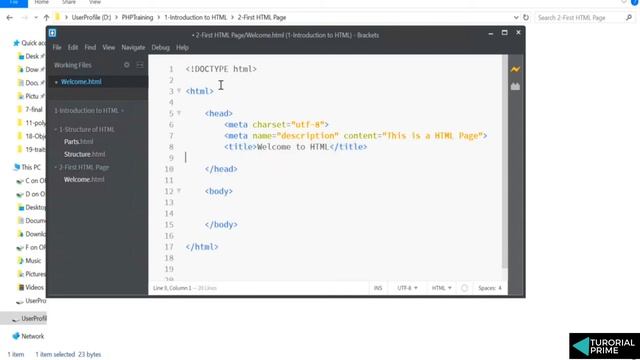Image resolution: width=640 pixels, height=360 pixels.
Task: Click linting status circle in status bar
Action: tap(464, 288)
